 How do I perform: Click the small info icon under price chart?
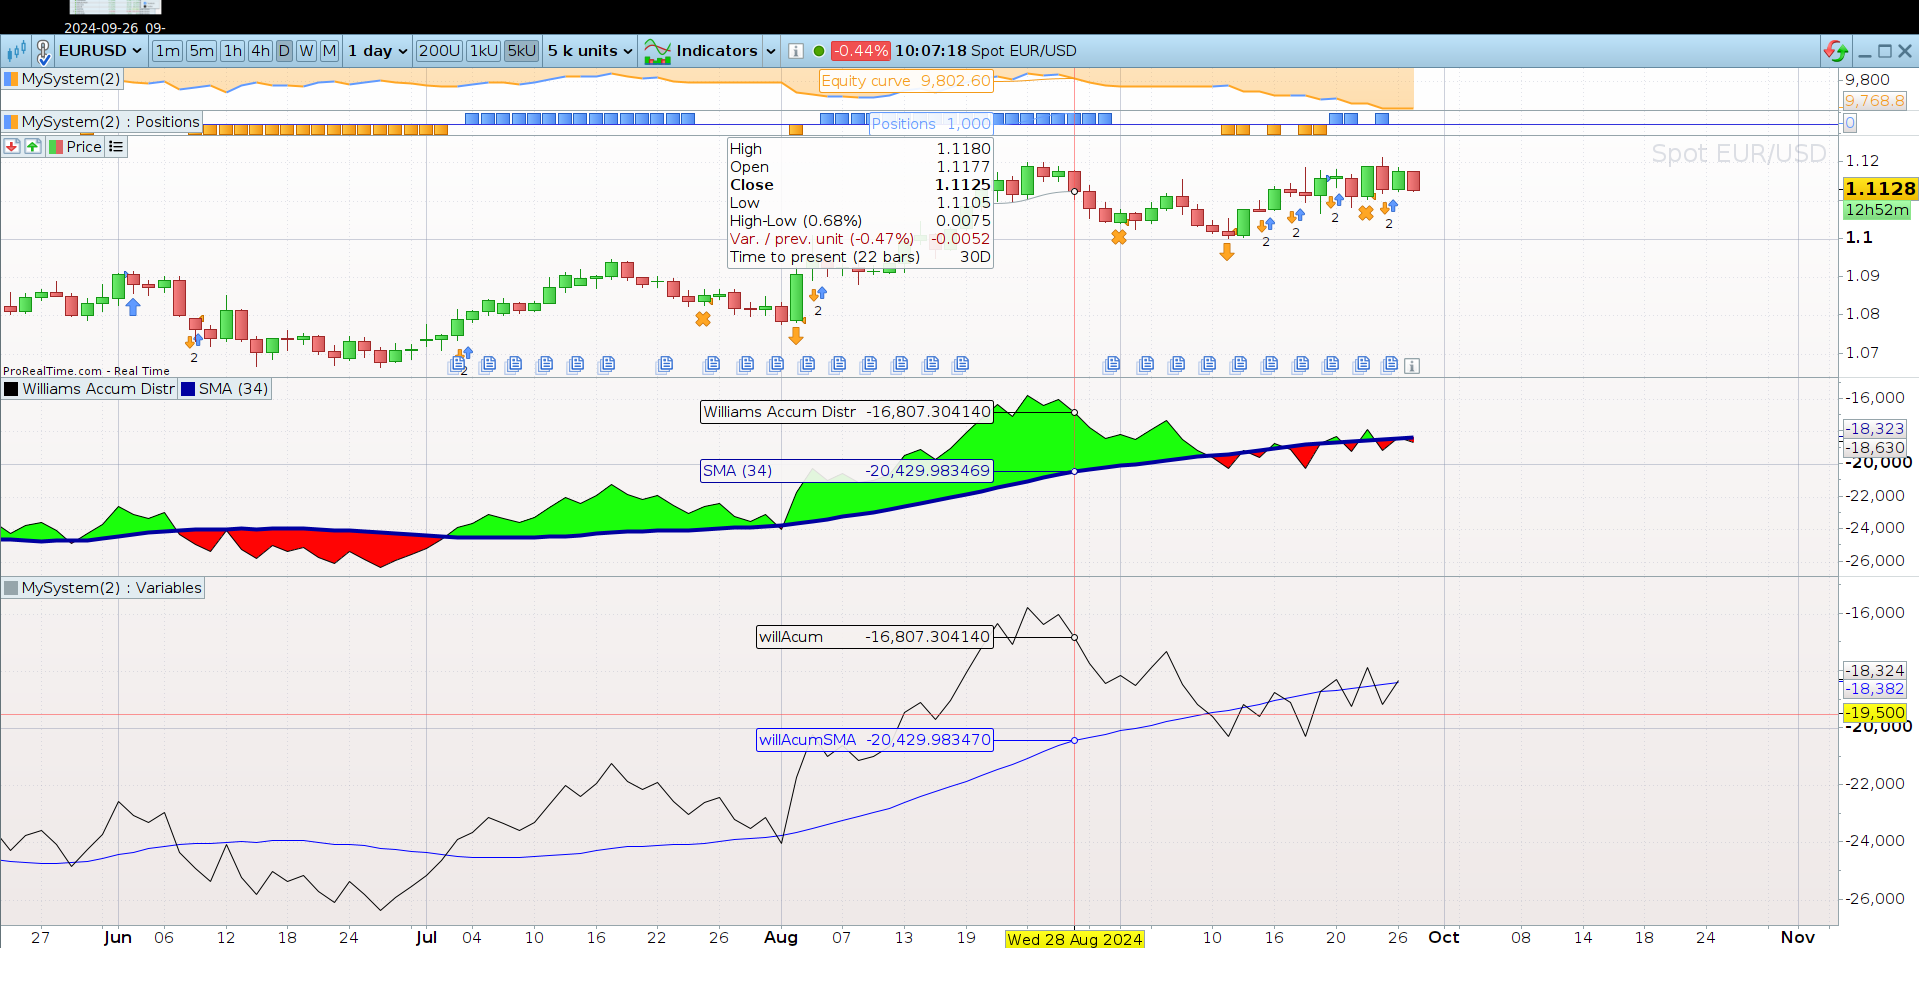click(1412, 366)
